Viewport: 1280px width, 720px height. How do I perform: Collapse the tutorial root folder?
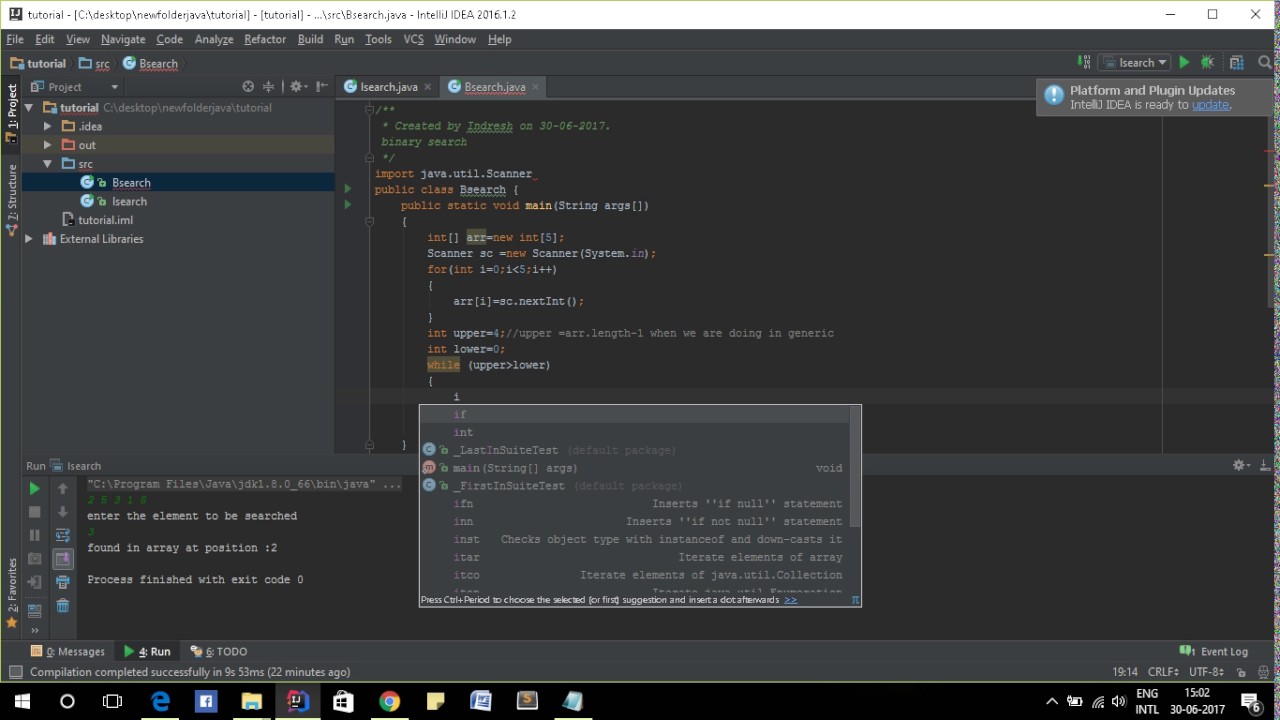point(29,108)
